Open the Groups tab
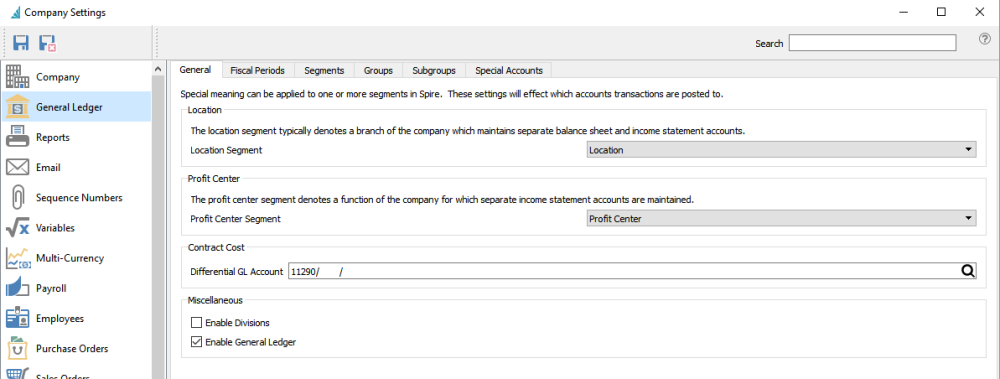 378,70
